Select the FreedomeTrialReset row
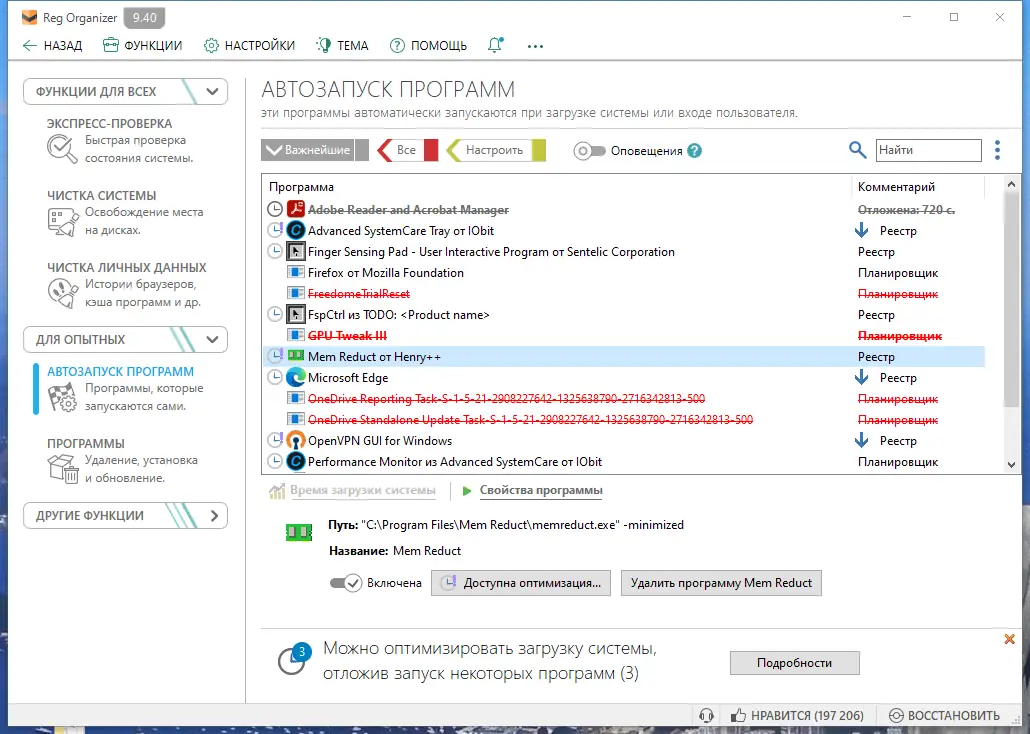 [x=623, y=293]
